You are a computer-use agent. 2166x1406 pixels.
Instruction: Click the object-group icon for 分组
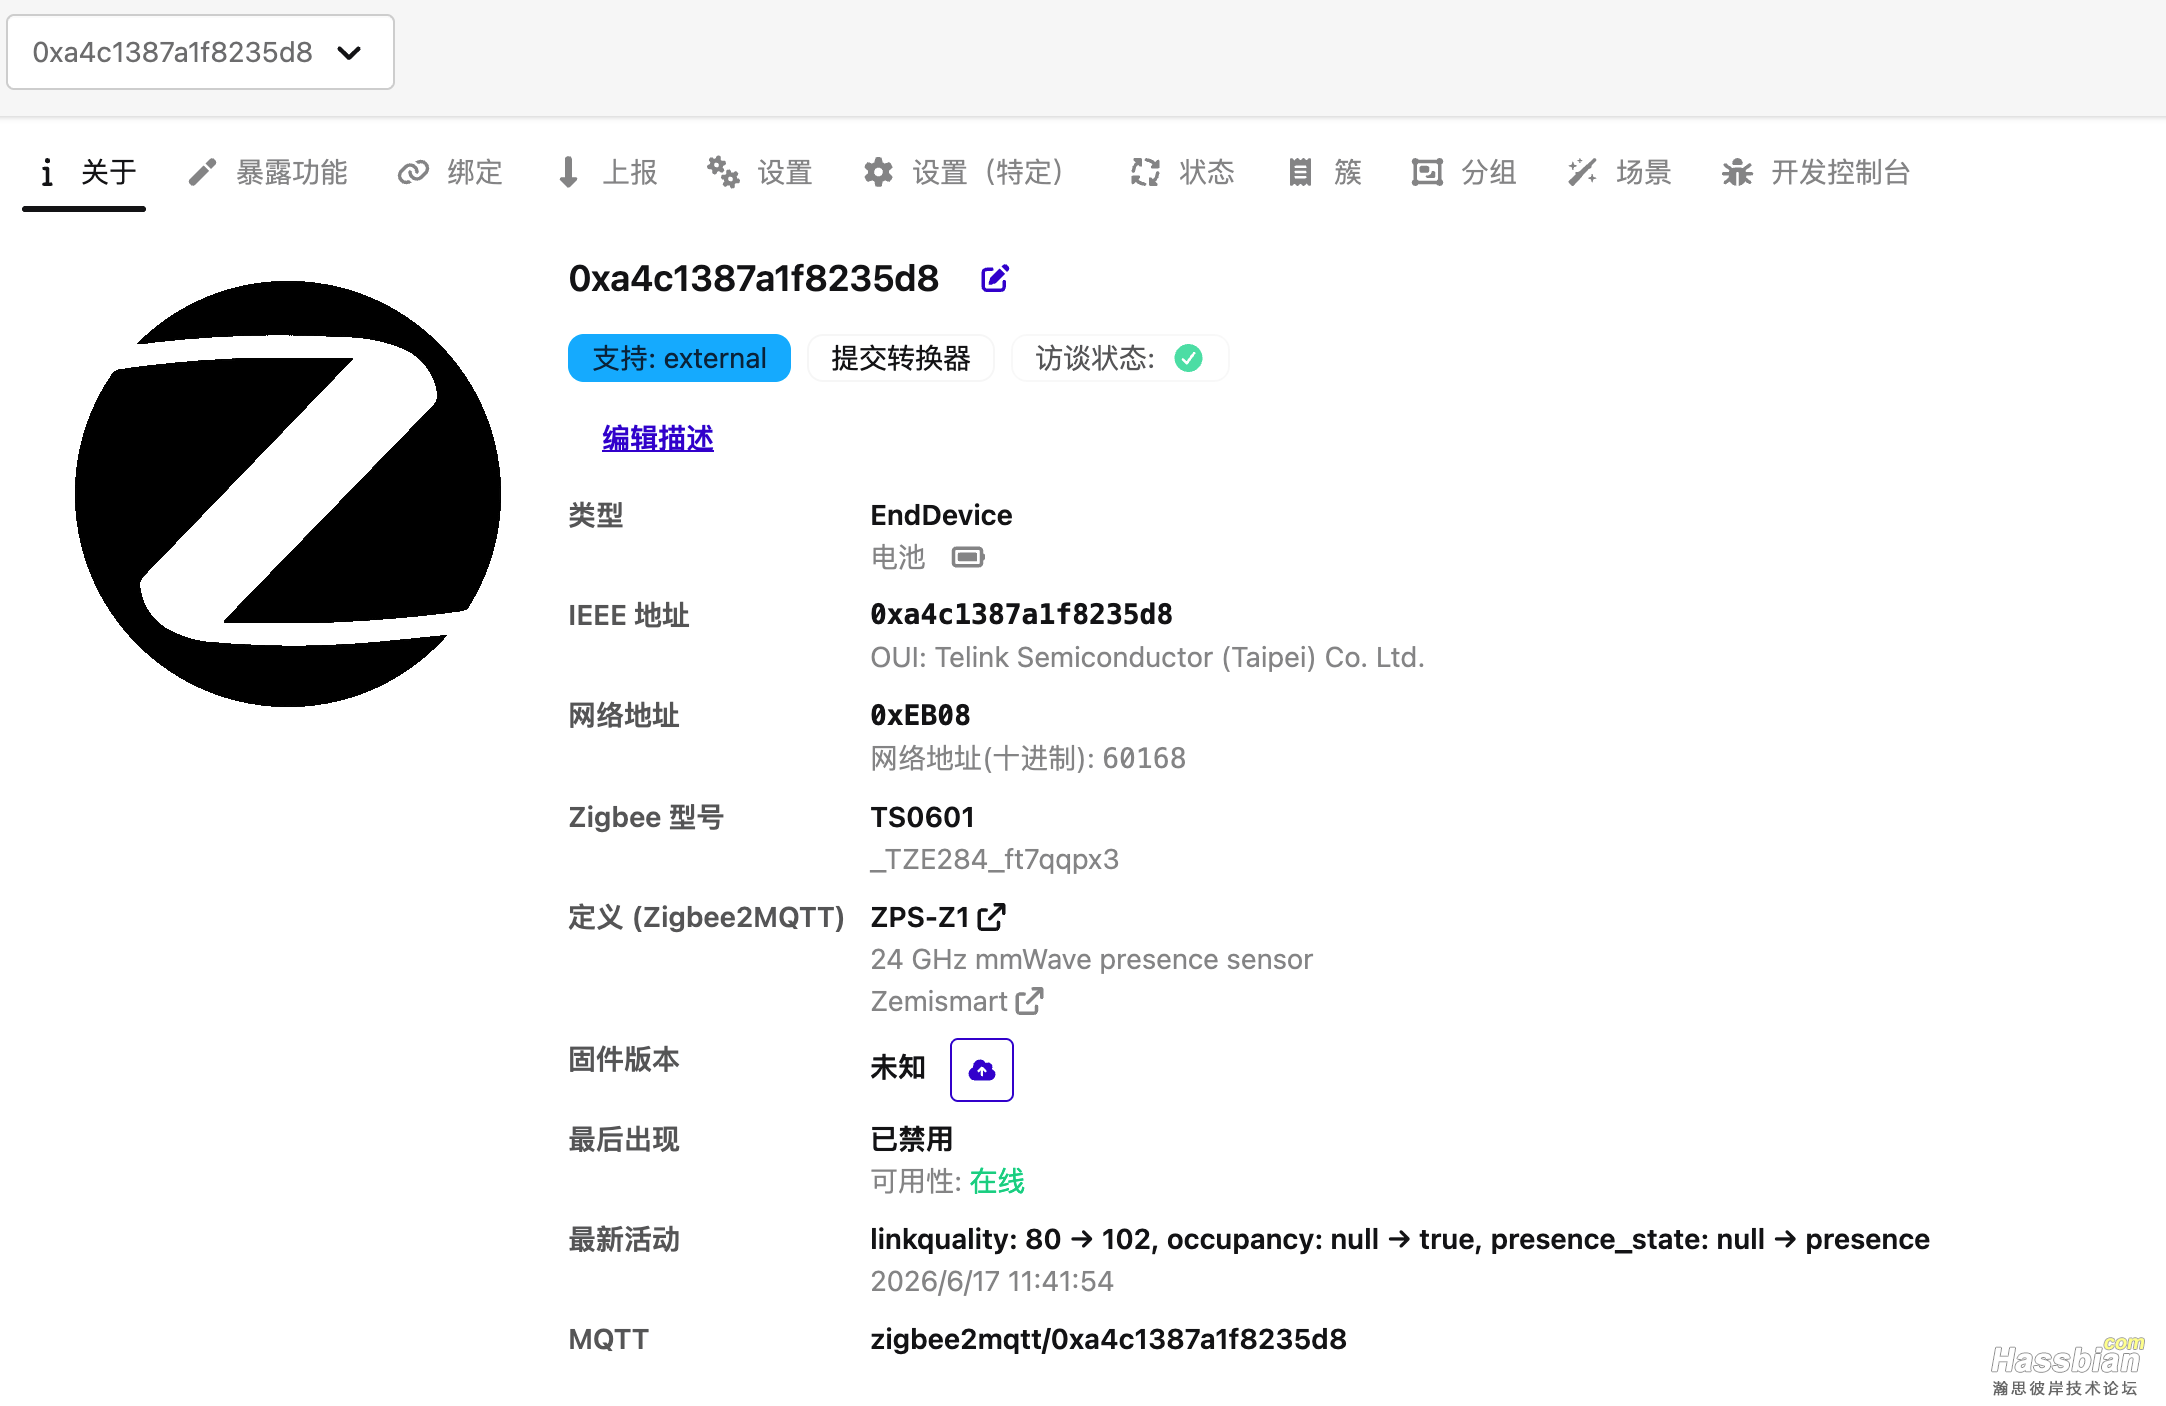pos(1427,173)
